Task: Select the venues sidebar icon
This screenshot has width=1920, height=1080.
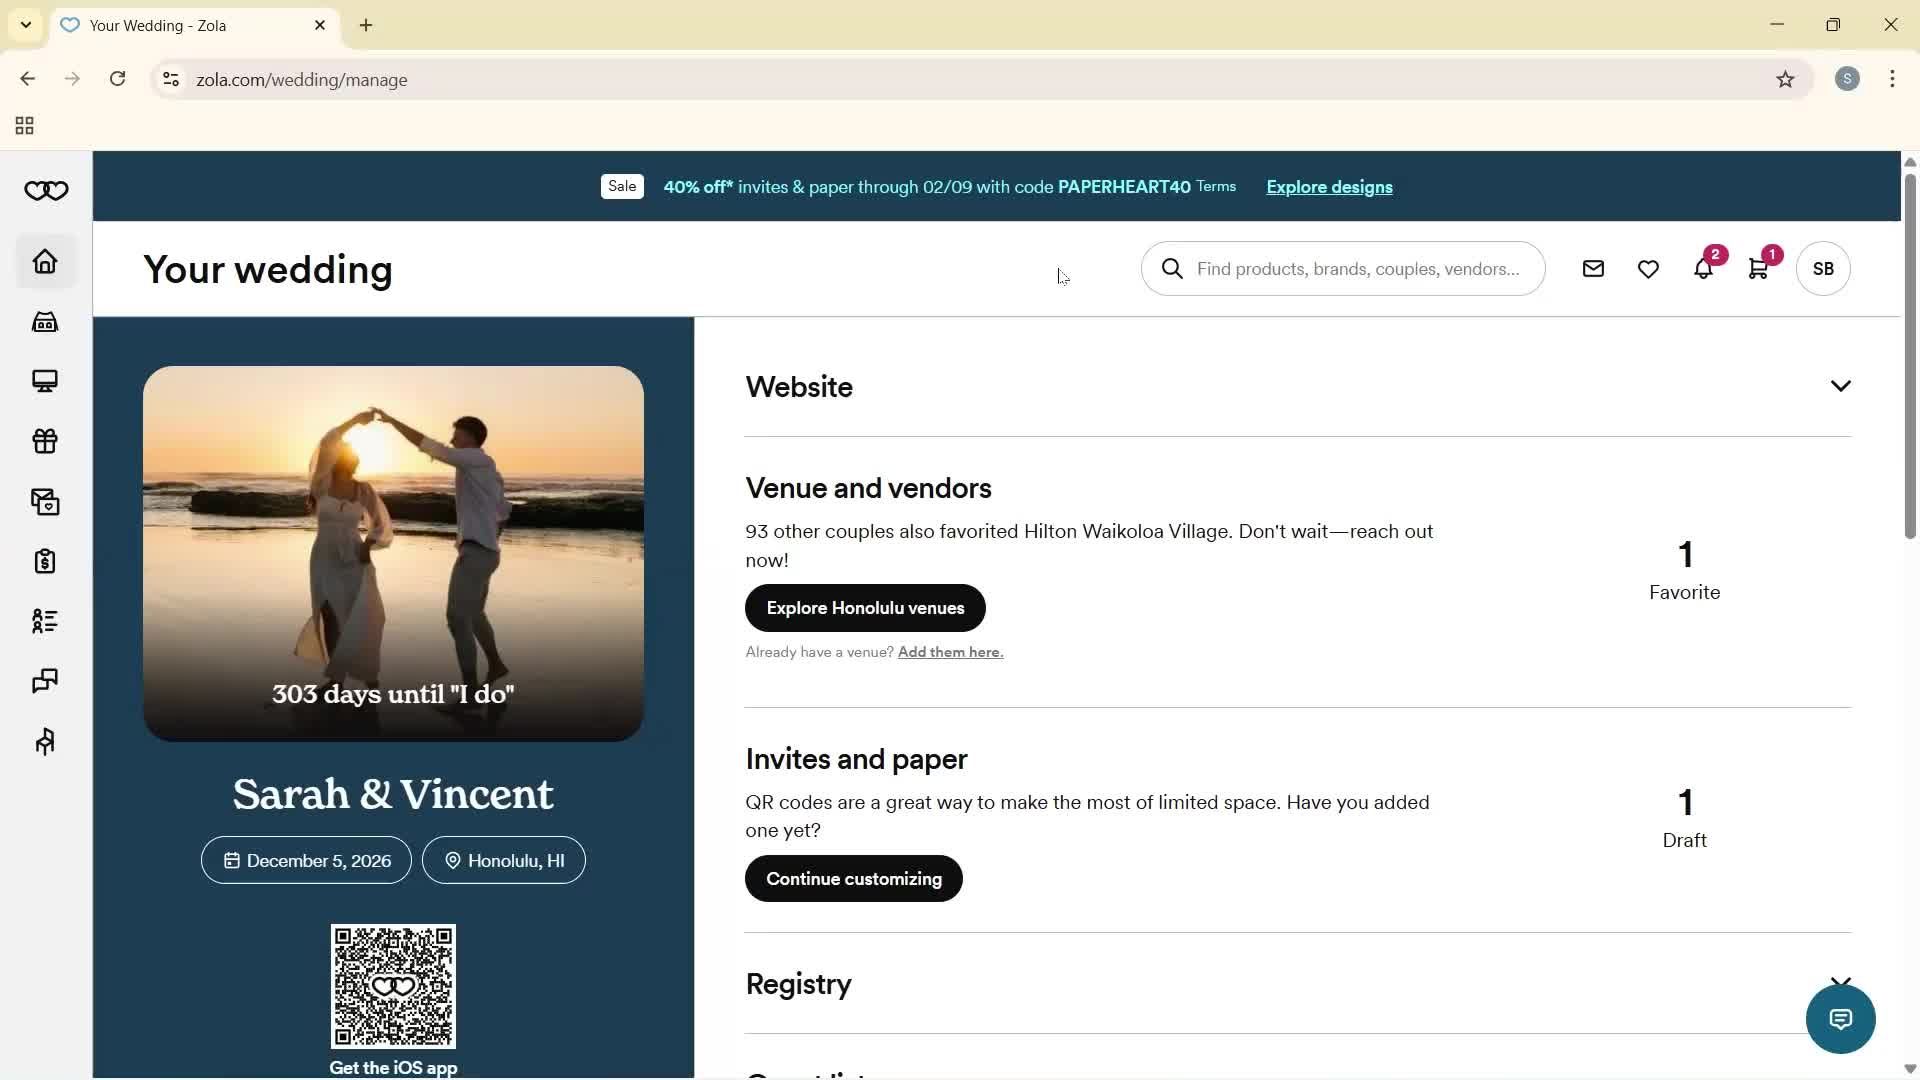Action: point(44,321)
